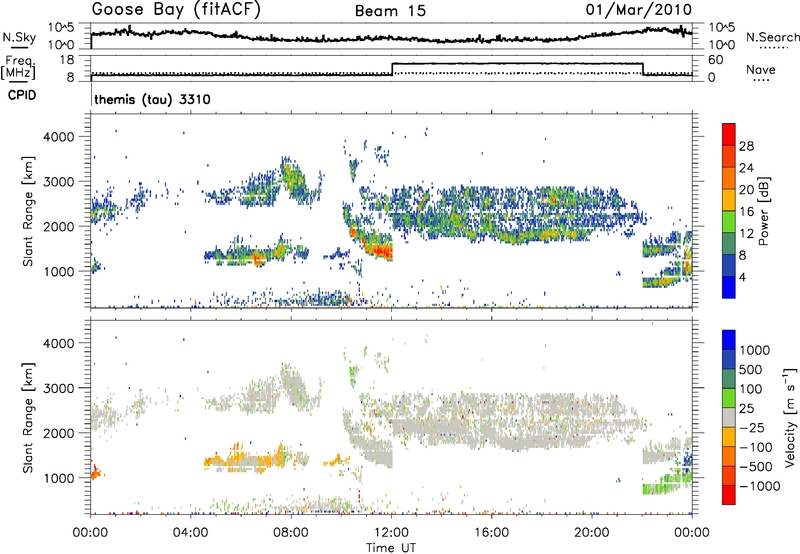800x554 pixels.
Task: Click red high-power echo patch near 12:00
Action: pos(380,250)
